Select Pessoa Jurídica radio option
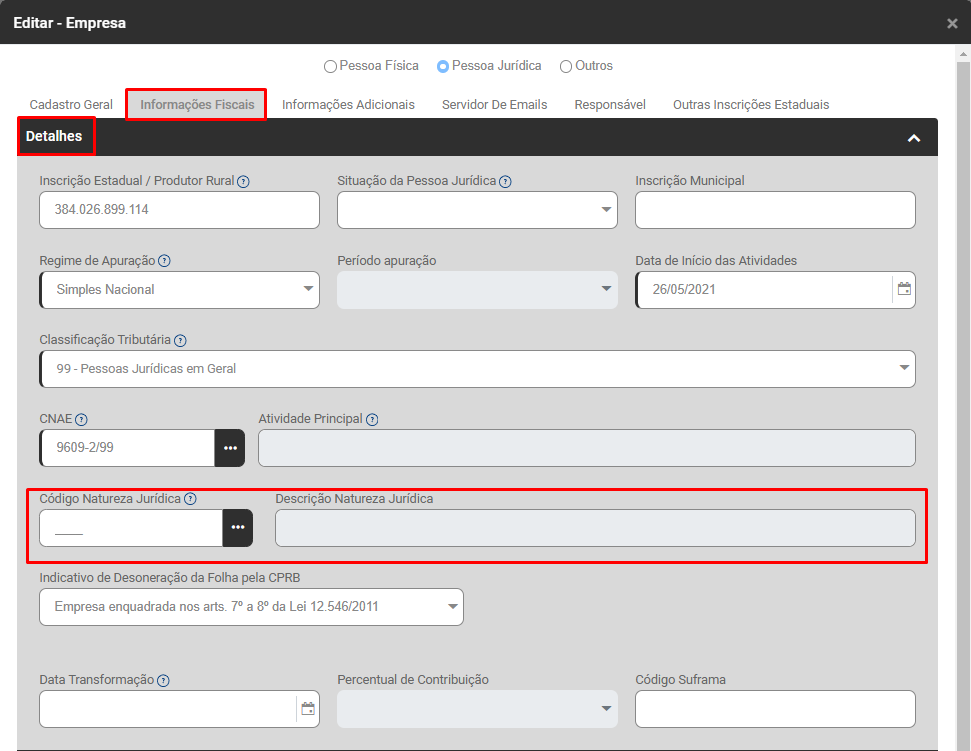971x751 pixels. pyautogui.click(x=443, y=67)
